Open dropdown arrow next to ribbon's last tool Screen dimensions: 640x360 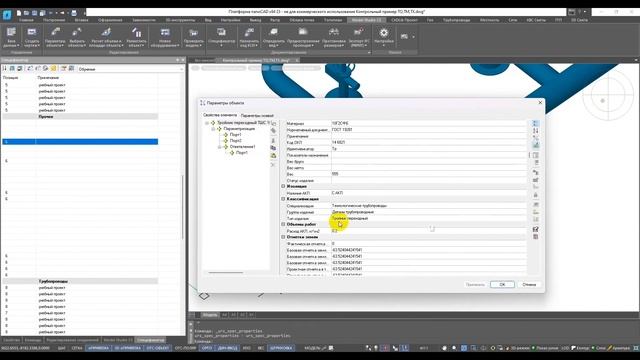(413, 37)
